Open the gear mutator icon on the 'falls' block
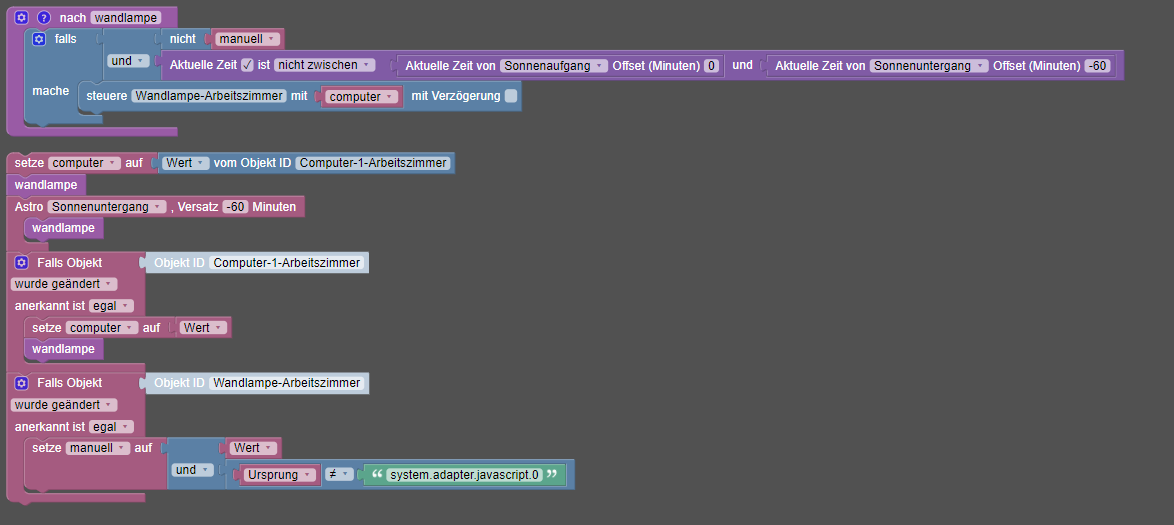Viewport: 1174px width, 525px height. point(39,39)
